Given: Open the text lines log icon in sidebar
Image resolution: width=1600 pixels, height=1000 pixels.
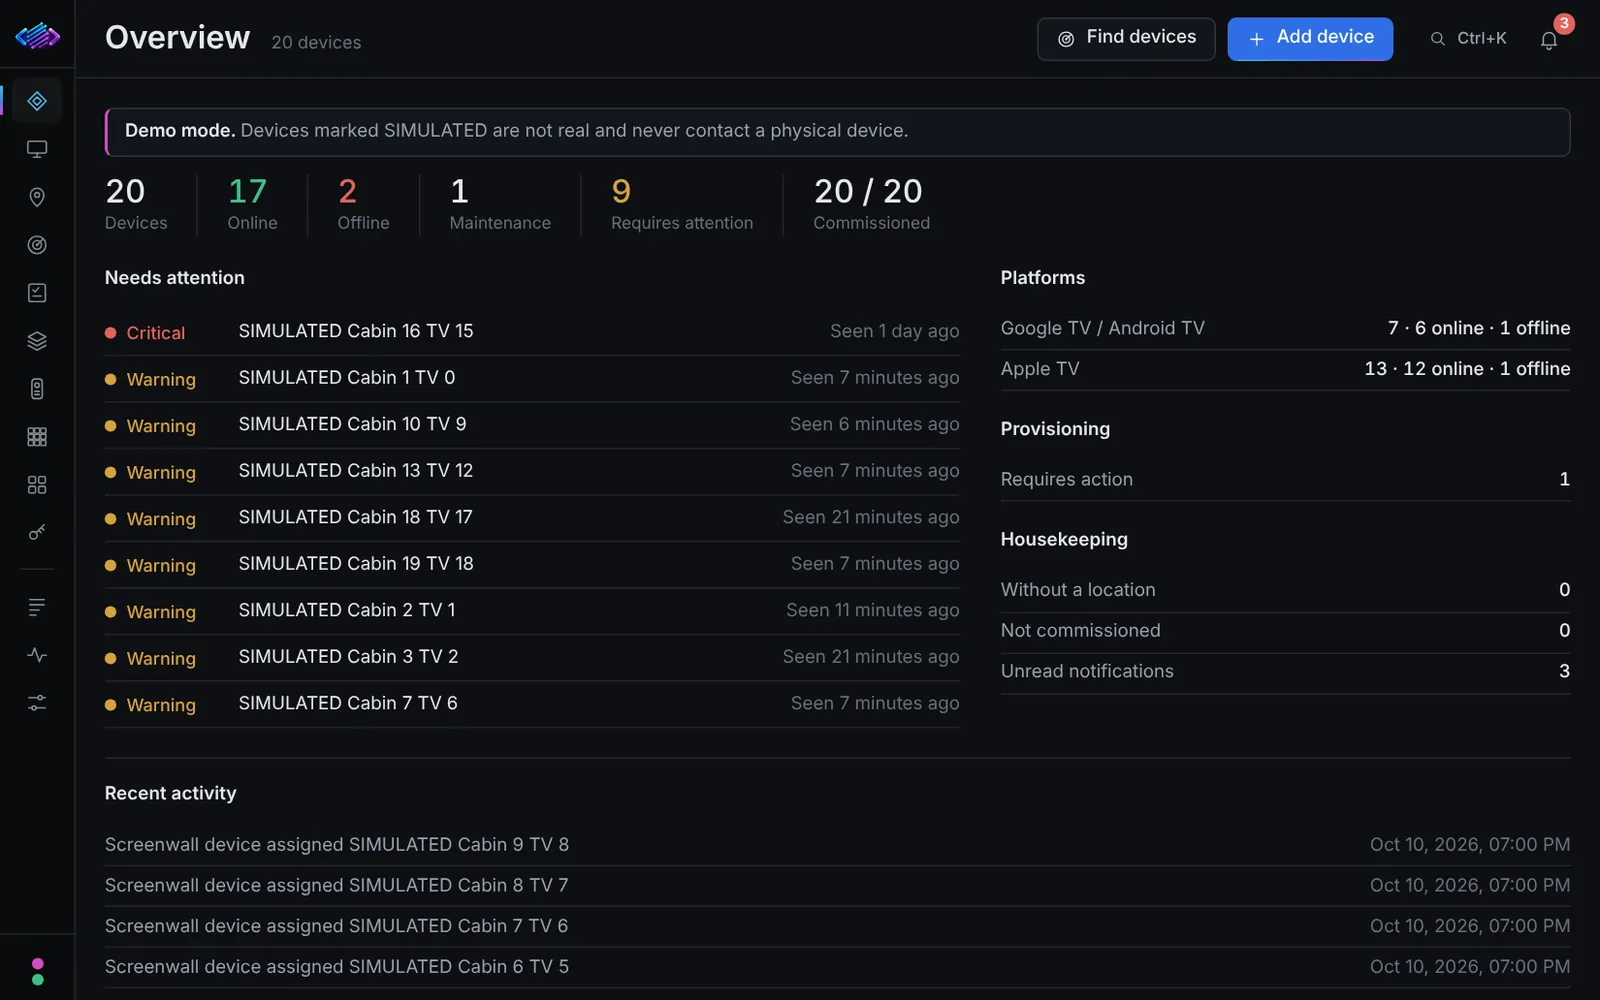Looking at the screenshot, I should click(37, 607).
